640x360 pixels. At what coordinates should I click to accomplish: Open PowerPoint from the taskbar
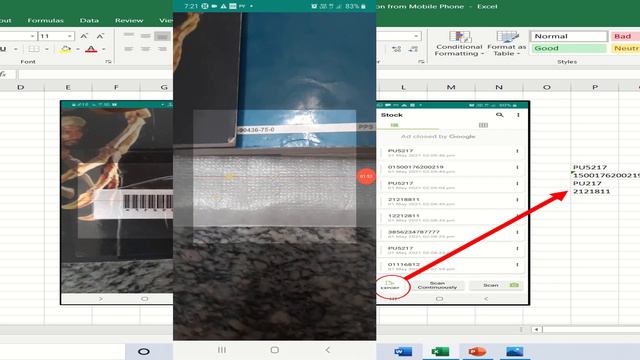pyautogui.click(x=476, y=351)
